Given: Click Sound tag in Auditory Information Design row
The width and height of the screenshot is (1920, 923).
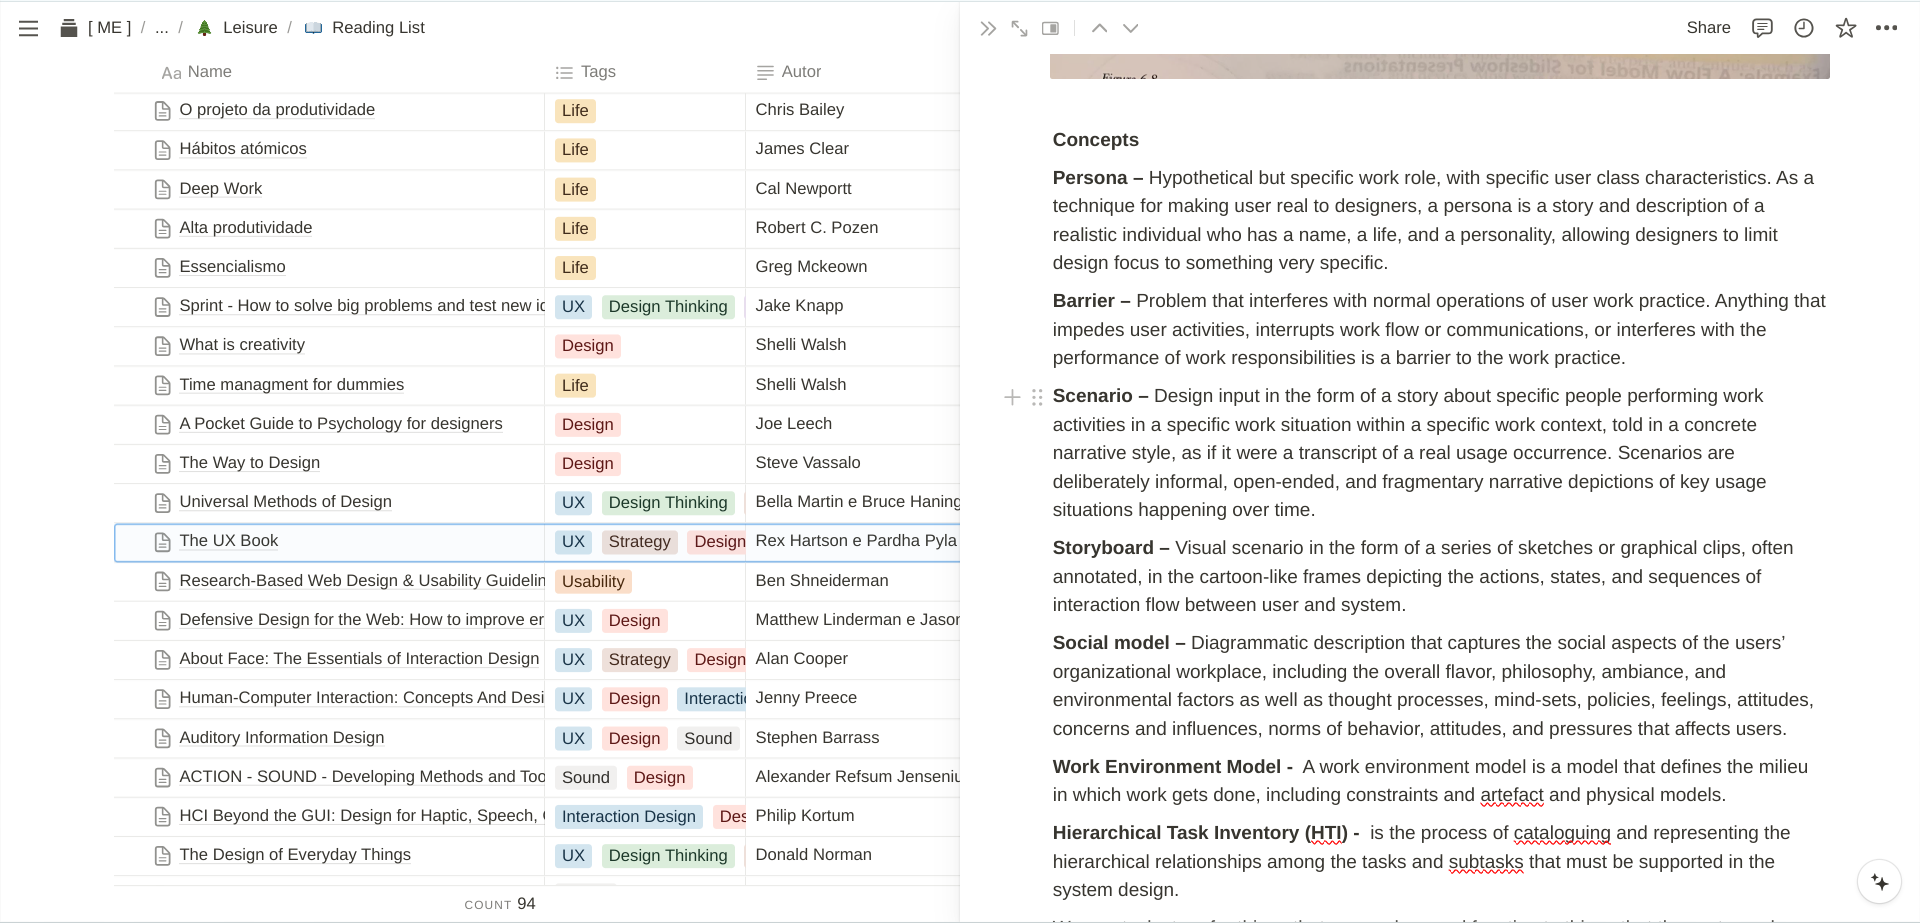Looking at the screenshot, I should (x=708, y=738).
